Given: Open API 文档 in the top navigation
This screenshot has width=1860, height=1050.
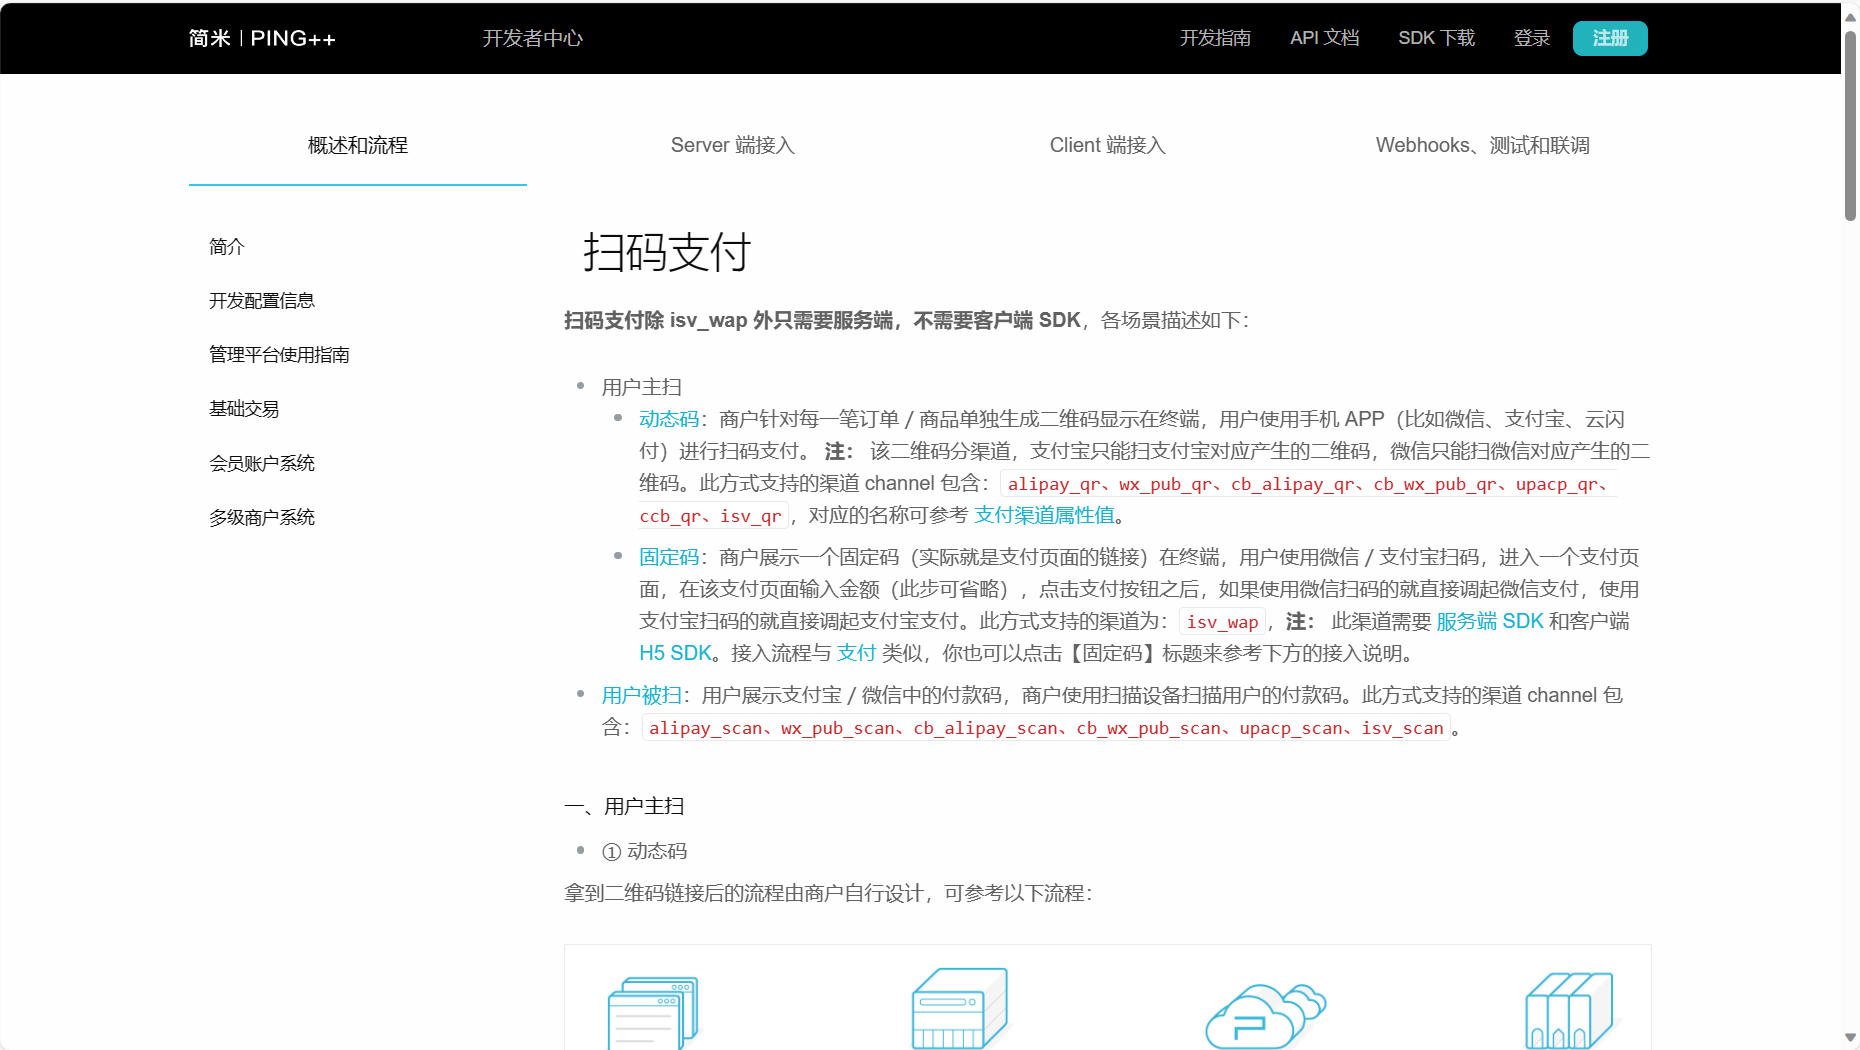Looking at the screenshot, I should pyautogui.click(x=1324, y=38).
